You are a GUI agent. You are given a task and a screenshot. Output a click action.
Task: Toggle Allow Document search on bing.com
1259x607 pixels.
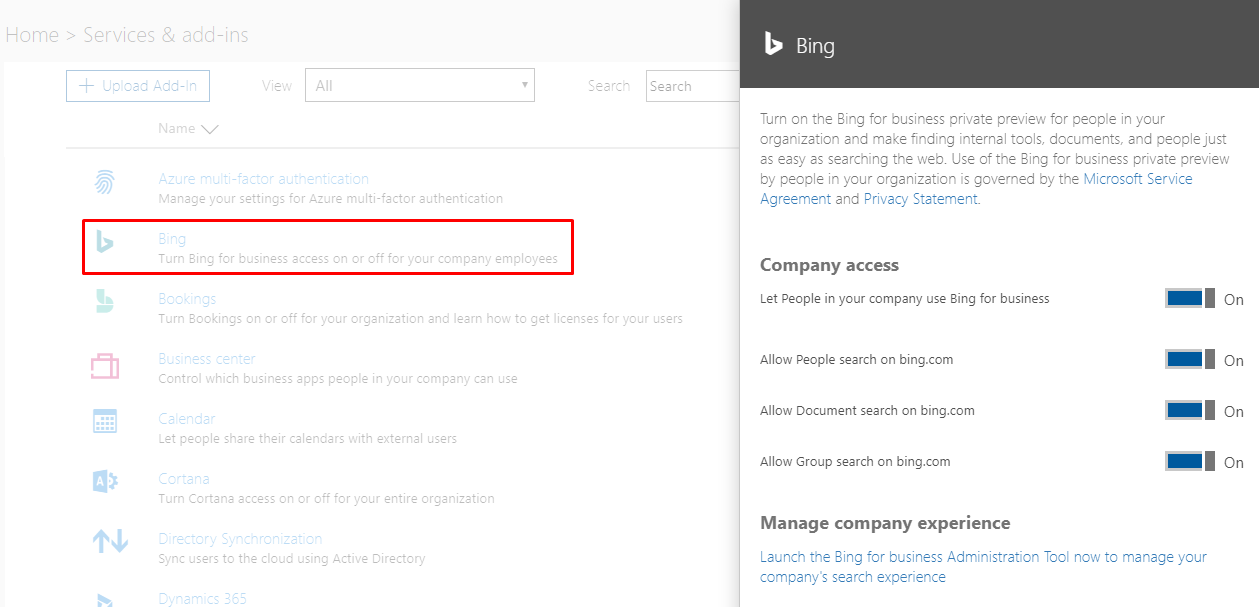(x=1190, y=410)
